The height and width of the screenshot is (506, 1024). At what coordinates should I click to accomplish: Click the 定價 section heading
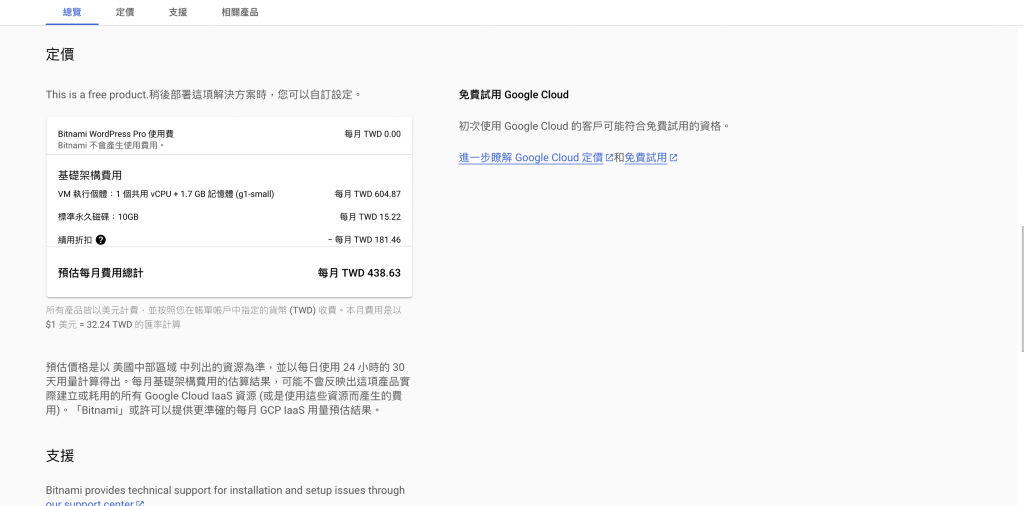[x=59, y=54]
